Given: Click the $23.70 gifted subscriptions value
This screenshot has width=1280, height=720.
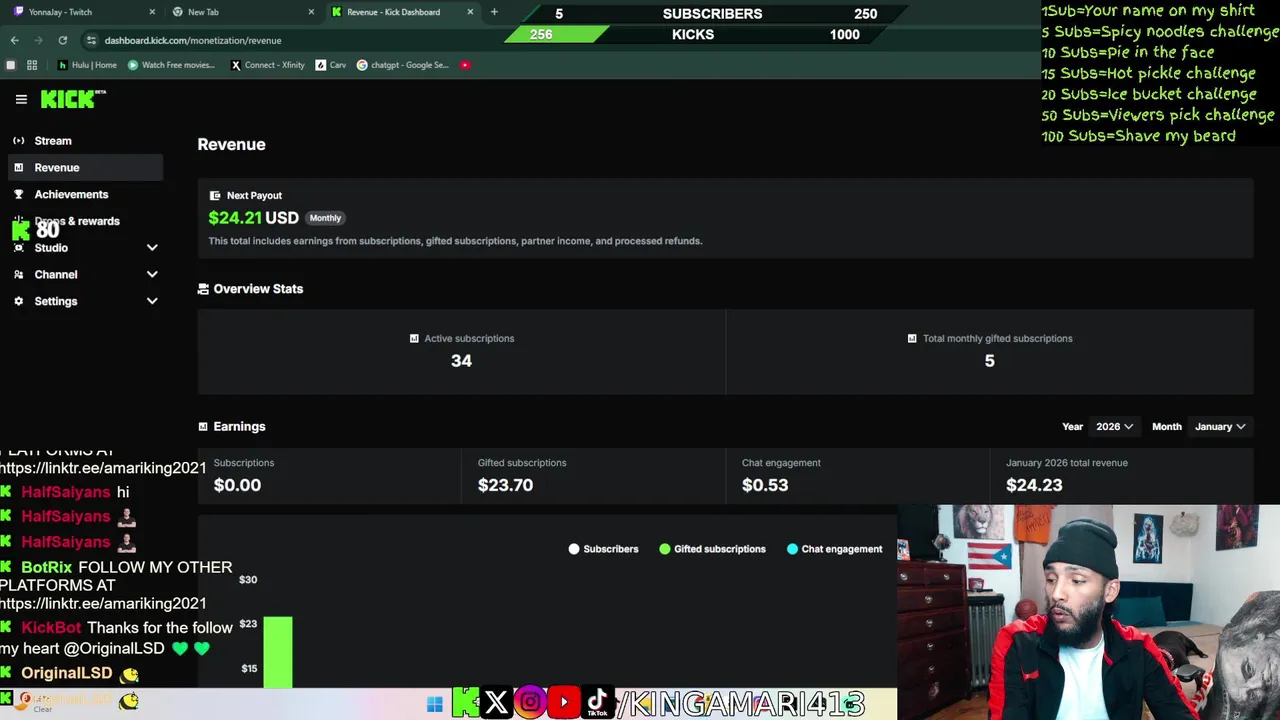Looking at the screenshot, I should pyautogui.click(x=505, y=485).
